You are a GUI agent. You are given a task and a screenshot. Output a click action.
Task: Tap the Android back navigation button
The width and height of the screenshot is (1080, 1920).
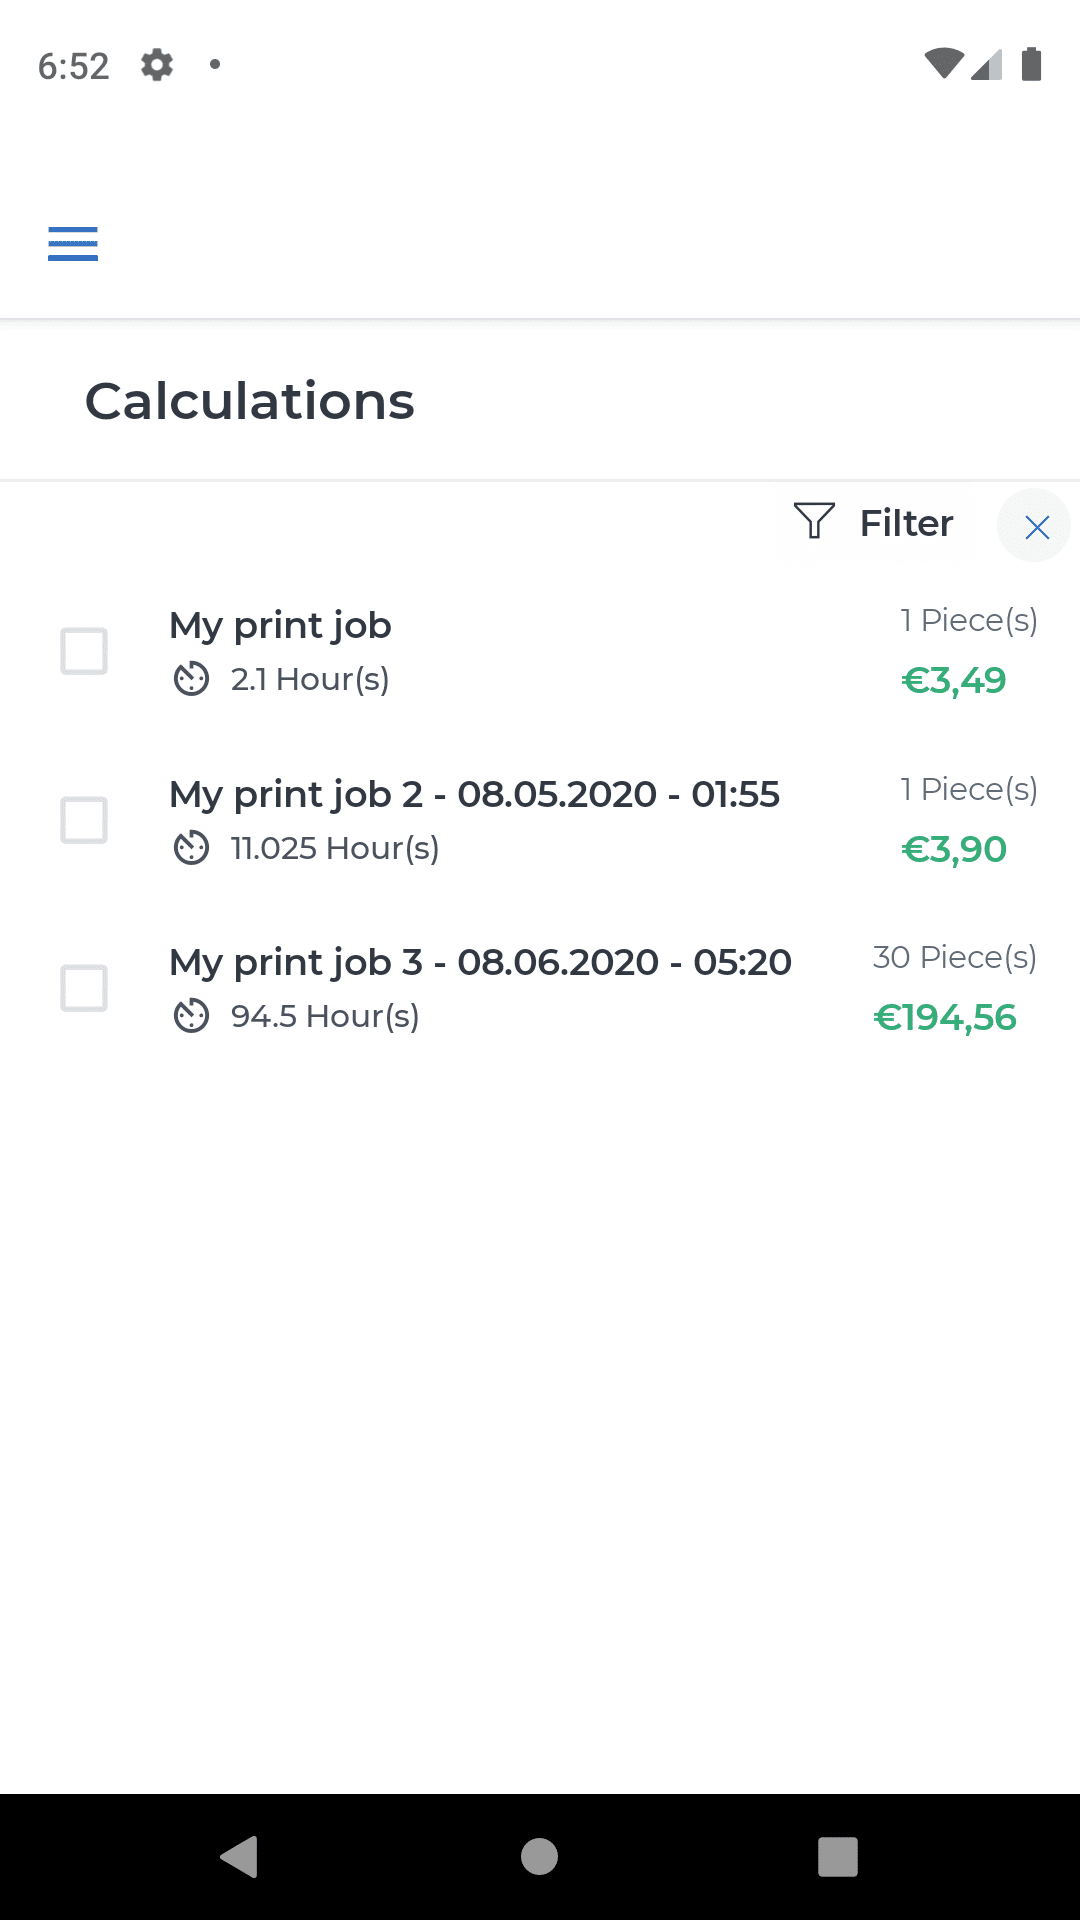[240, 1857]
